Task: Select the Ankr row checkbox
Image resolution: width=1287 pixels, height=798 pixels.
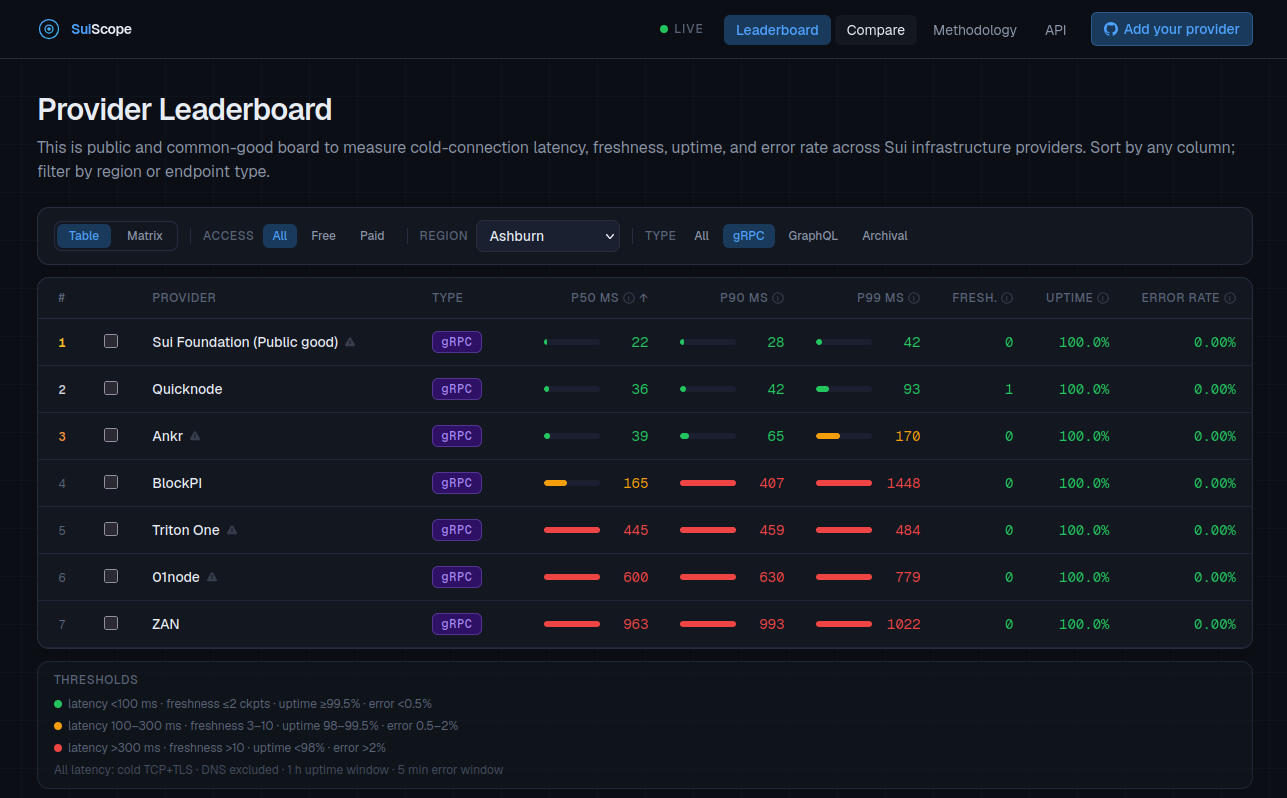Action: coord(111,435)
